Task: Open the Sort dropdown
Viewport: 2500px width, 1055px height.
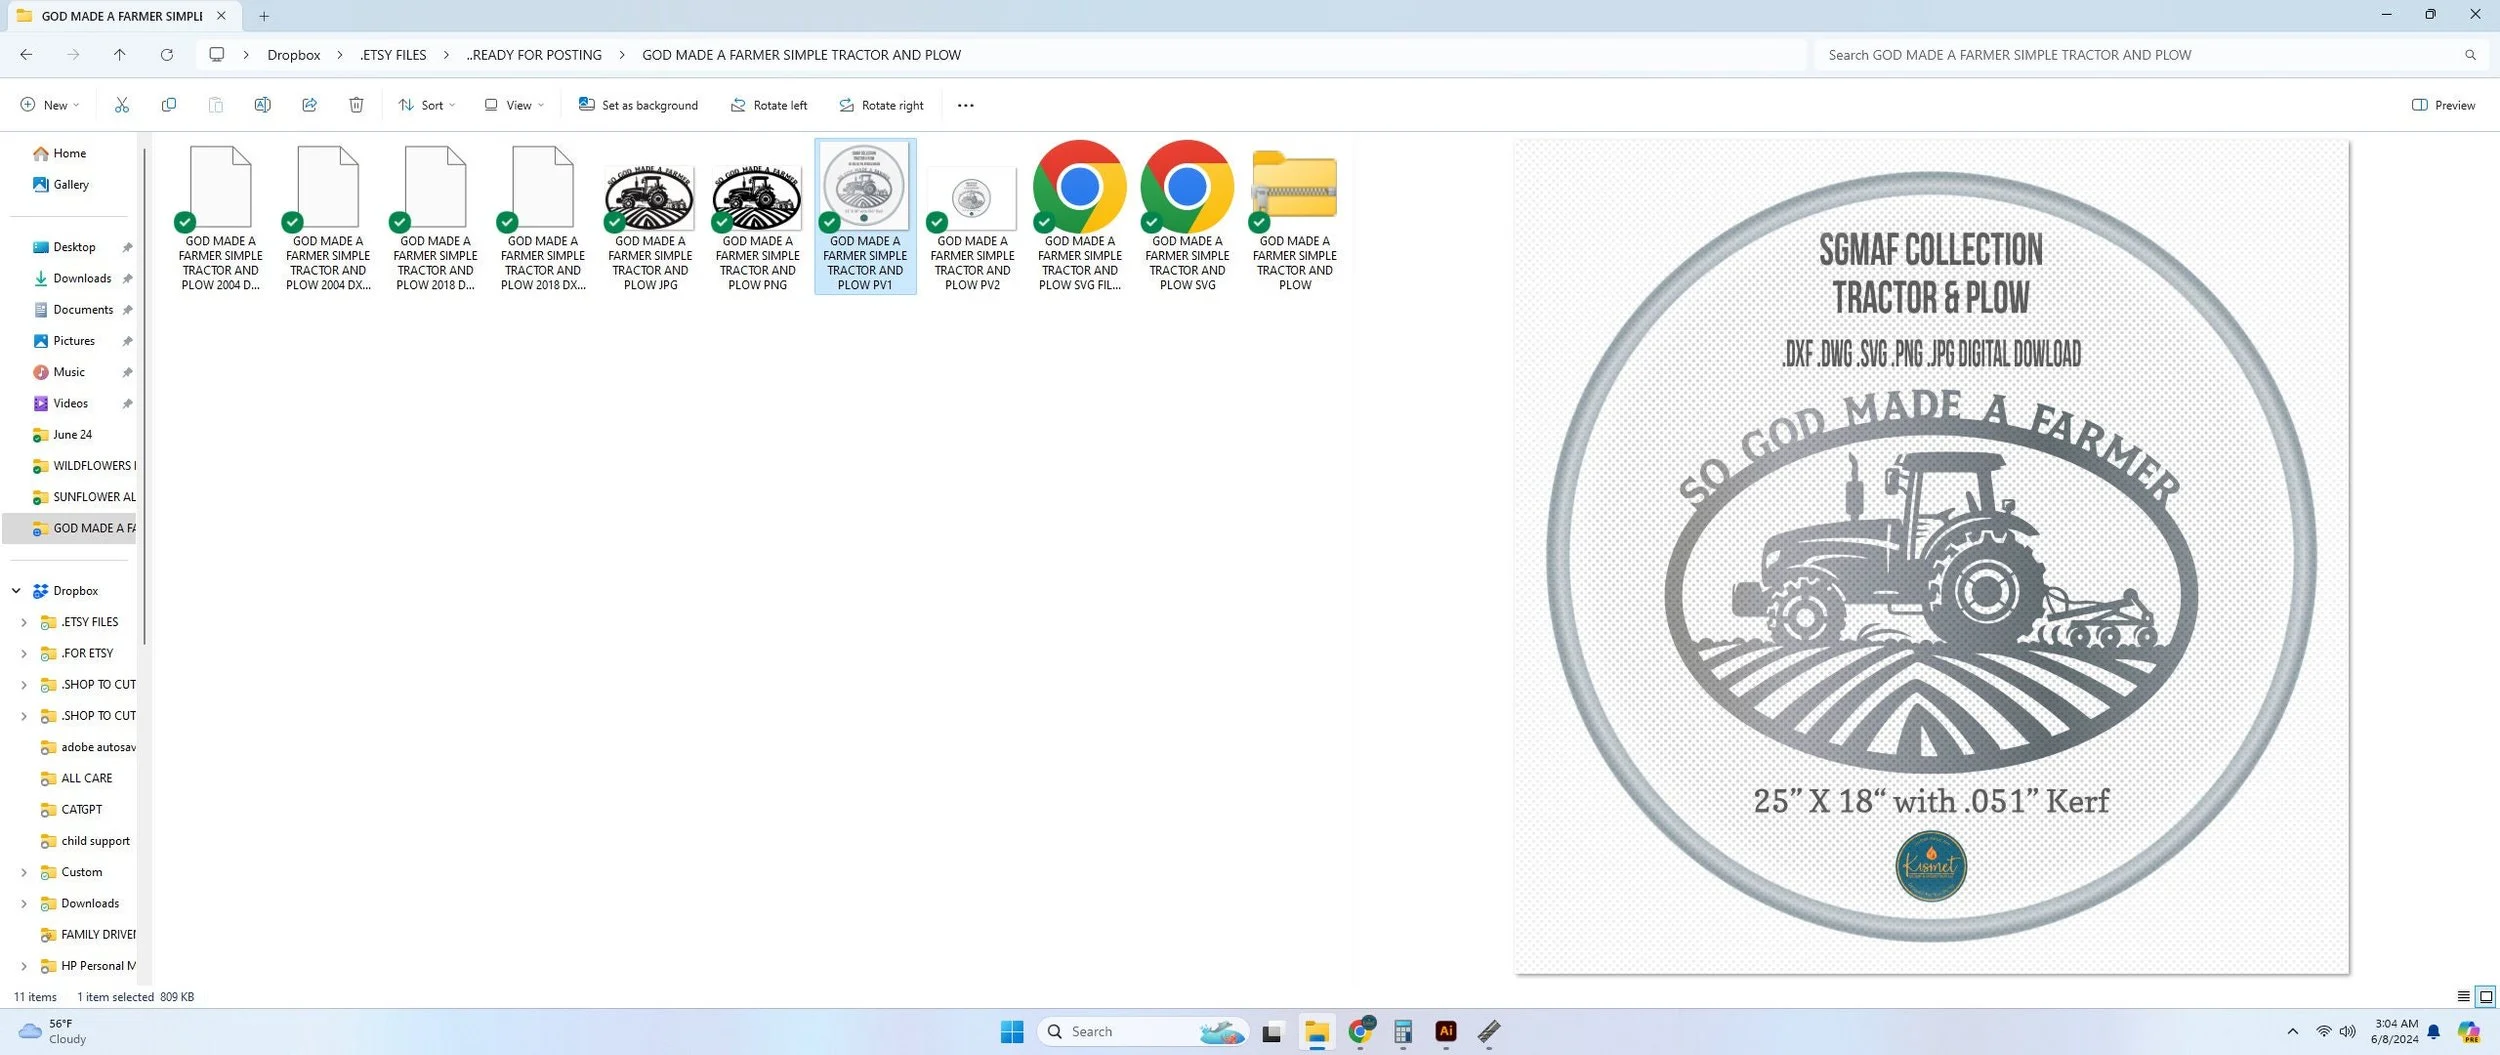Action: [x=426, y=105]
